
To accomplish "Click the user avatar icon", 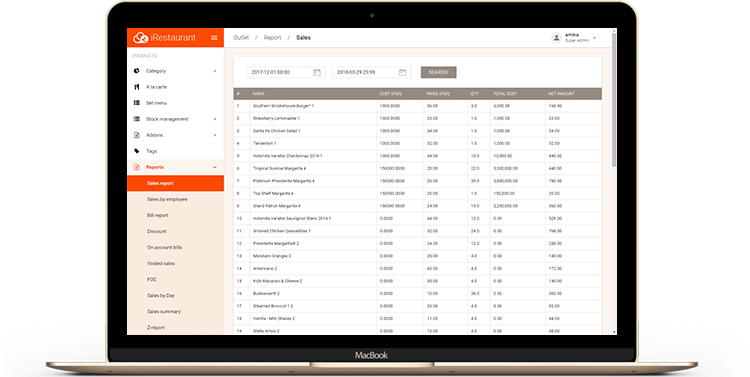I will pos(556,37).
